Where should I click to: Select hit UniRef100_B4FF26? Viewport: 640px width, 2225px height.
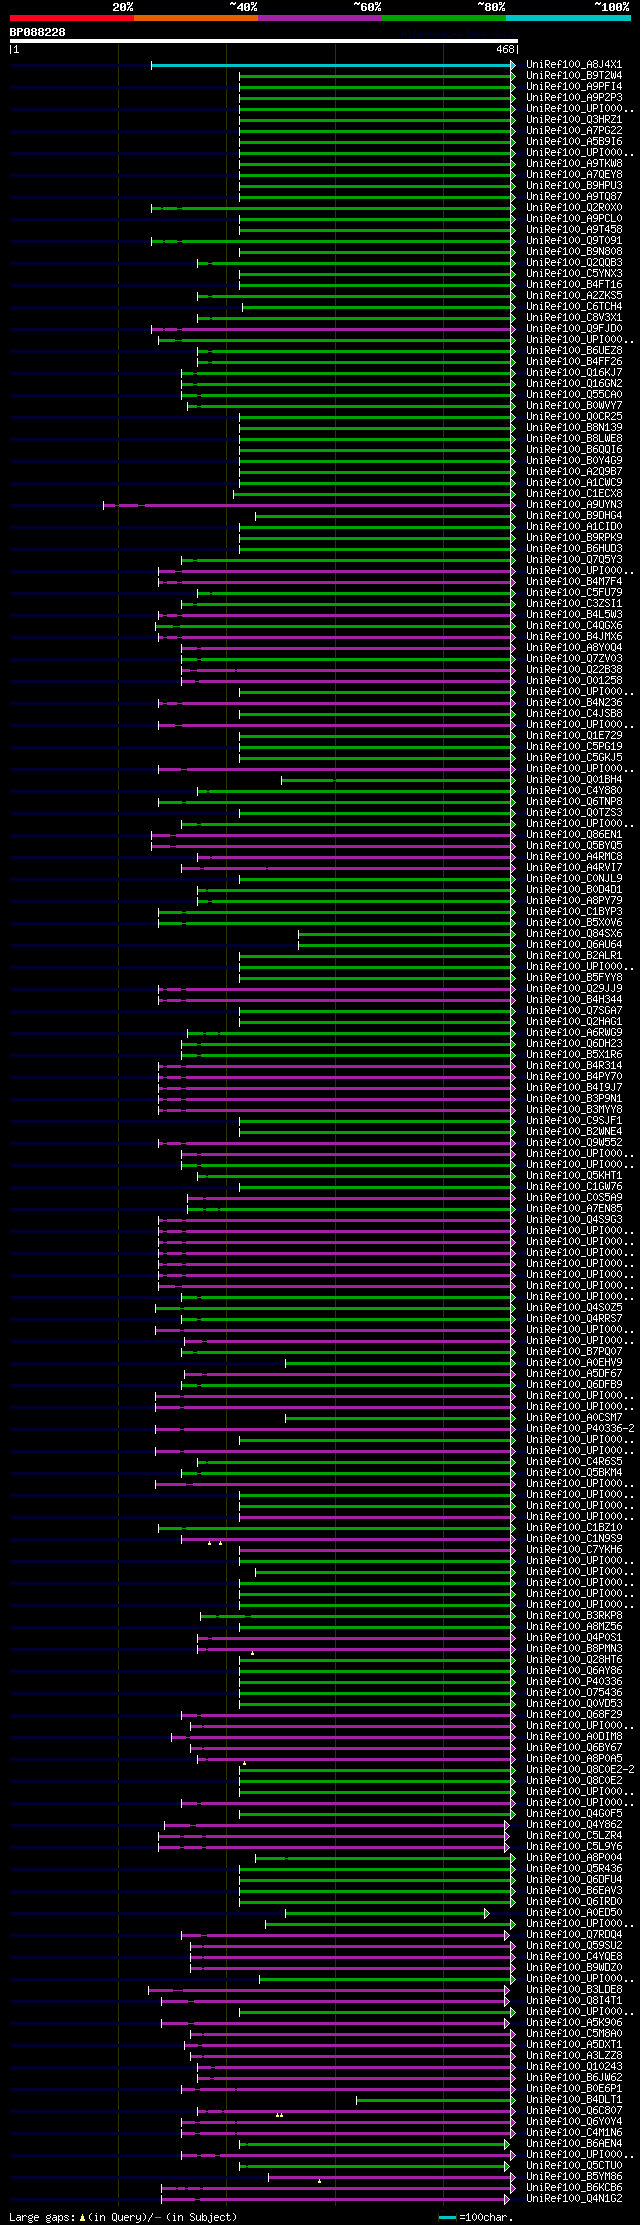click(574, 362)
